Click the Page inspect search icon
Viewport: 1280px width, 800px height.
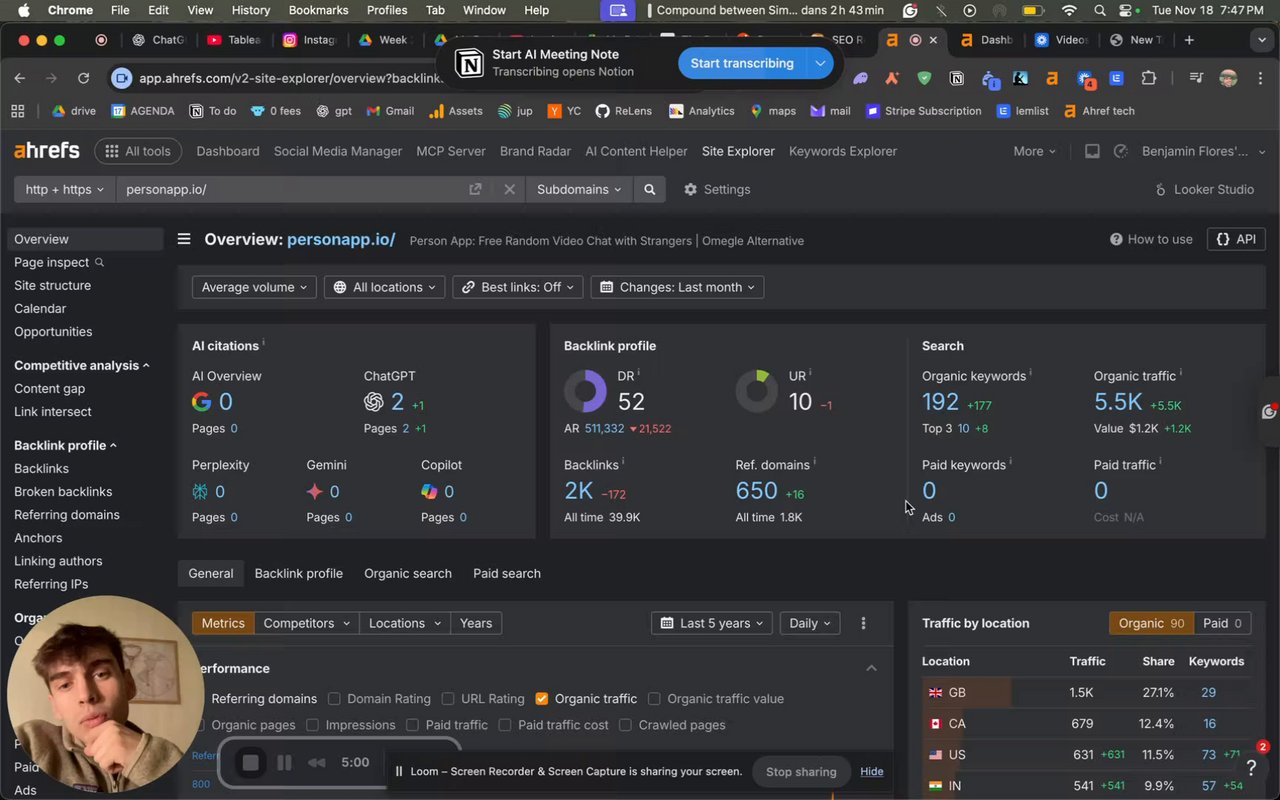pos(99,262)
